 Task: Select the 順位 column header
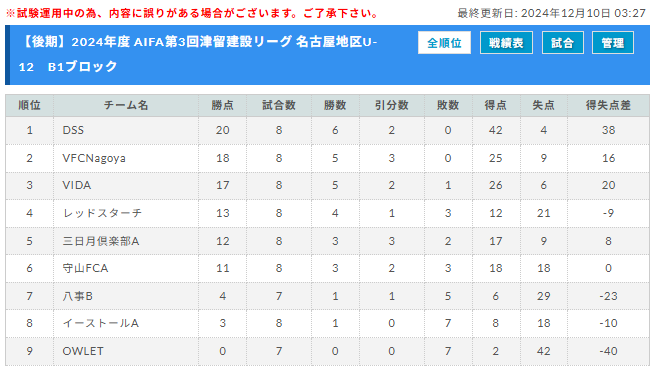30,106
